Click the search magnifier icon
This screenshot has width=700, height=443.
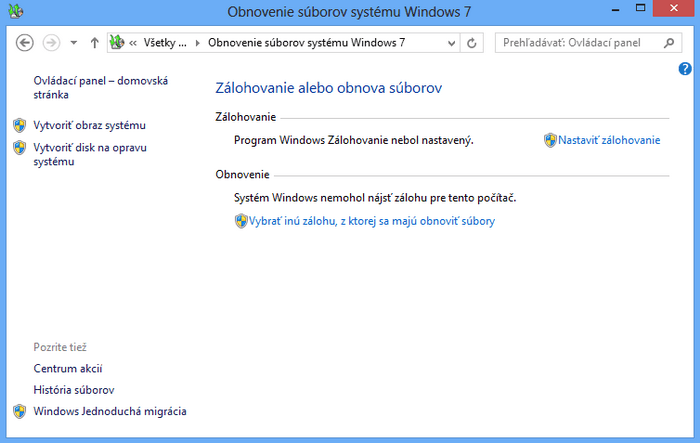click(x=670, y=43)
